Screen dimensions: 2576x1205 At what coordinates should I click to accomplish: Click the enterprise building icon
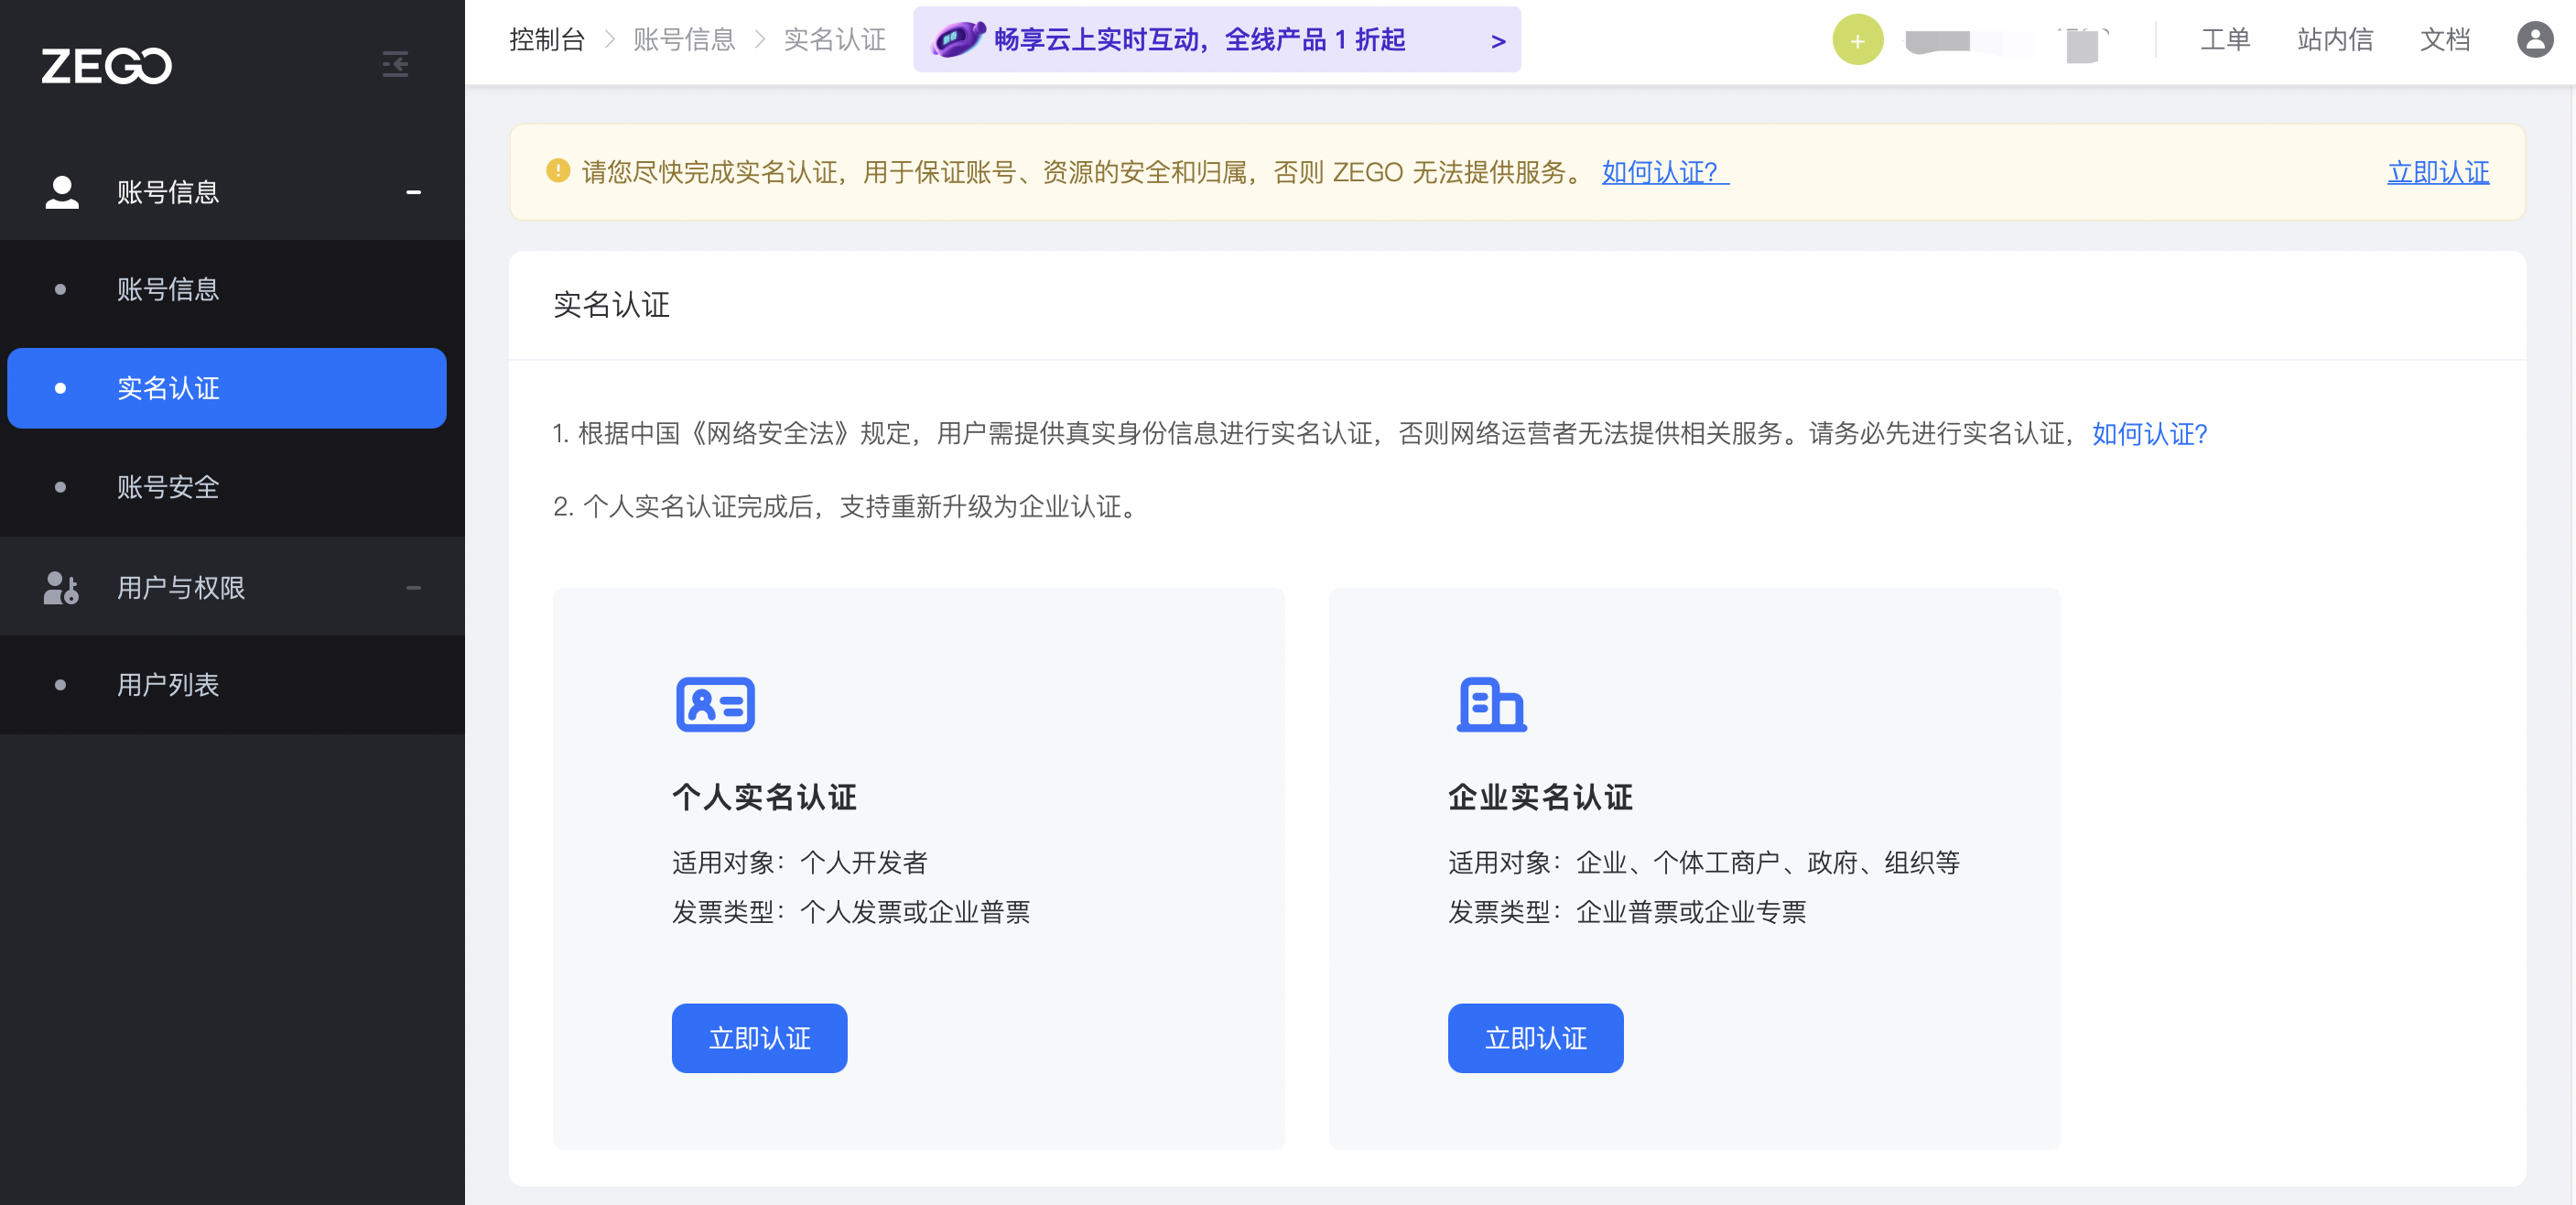1491,705
